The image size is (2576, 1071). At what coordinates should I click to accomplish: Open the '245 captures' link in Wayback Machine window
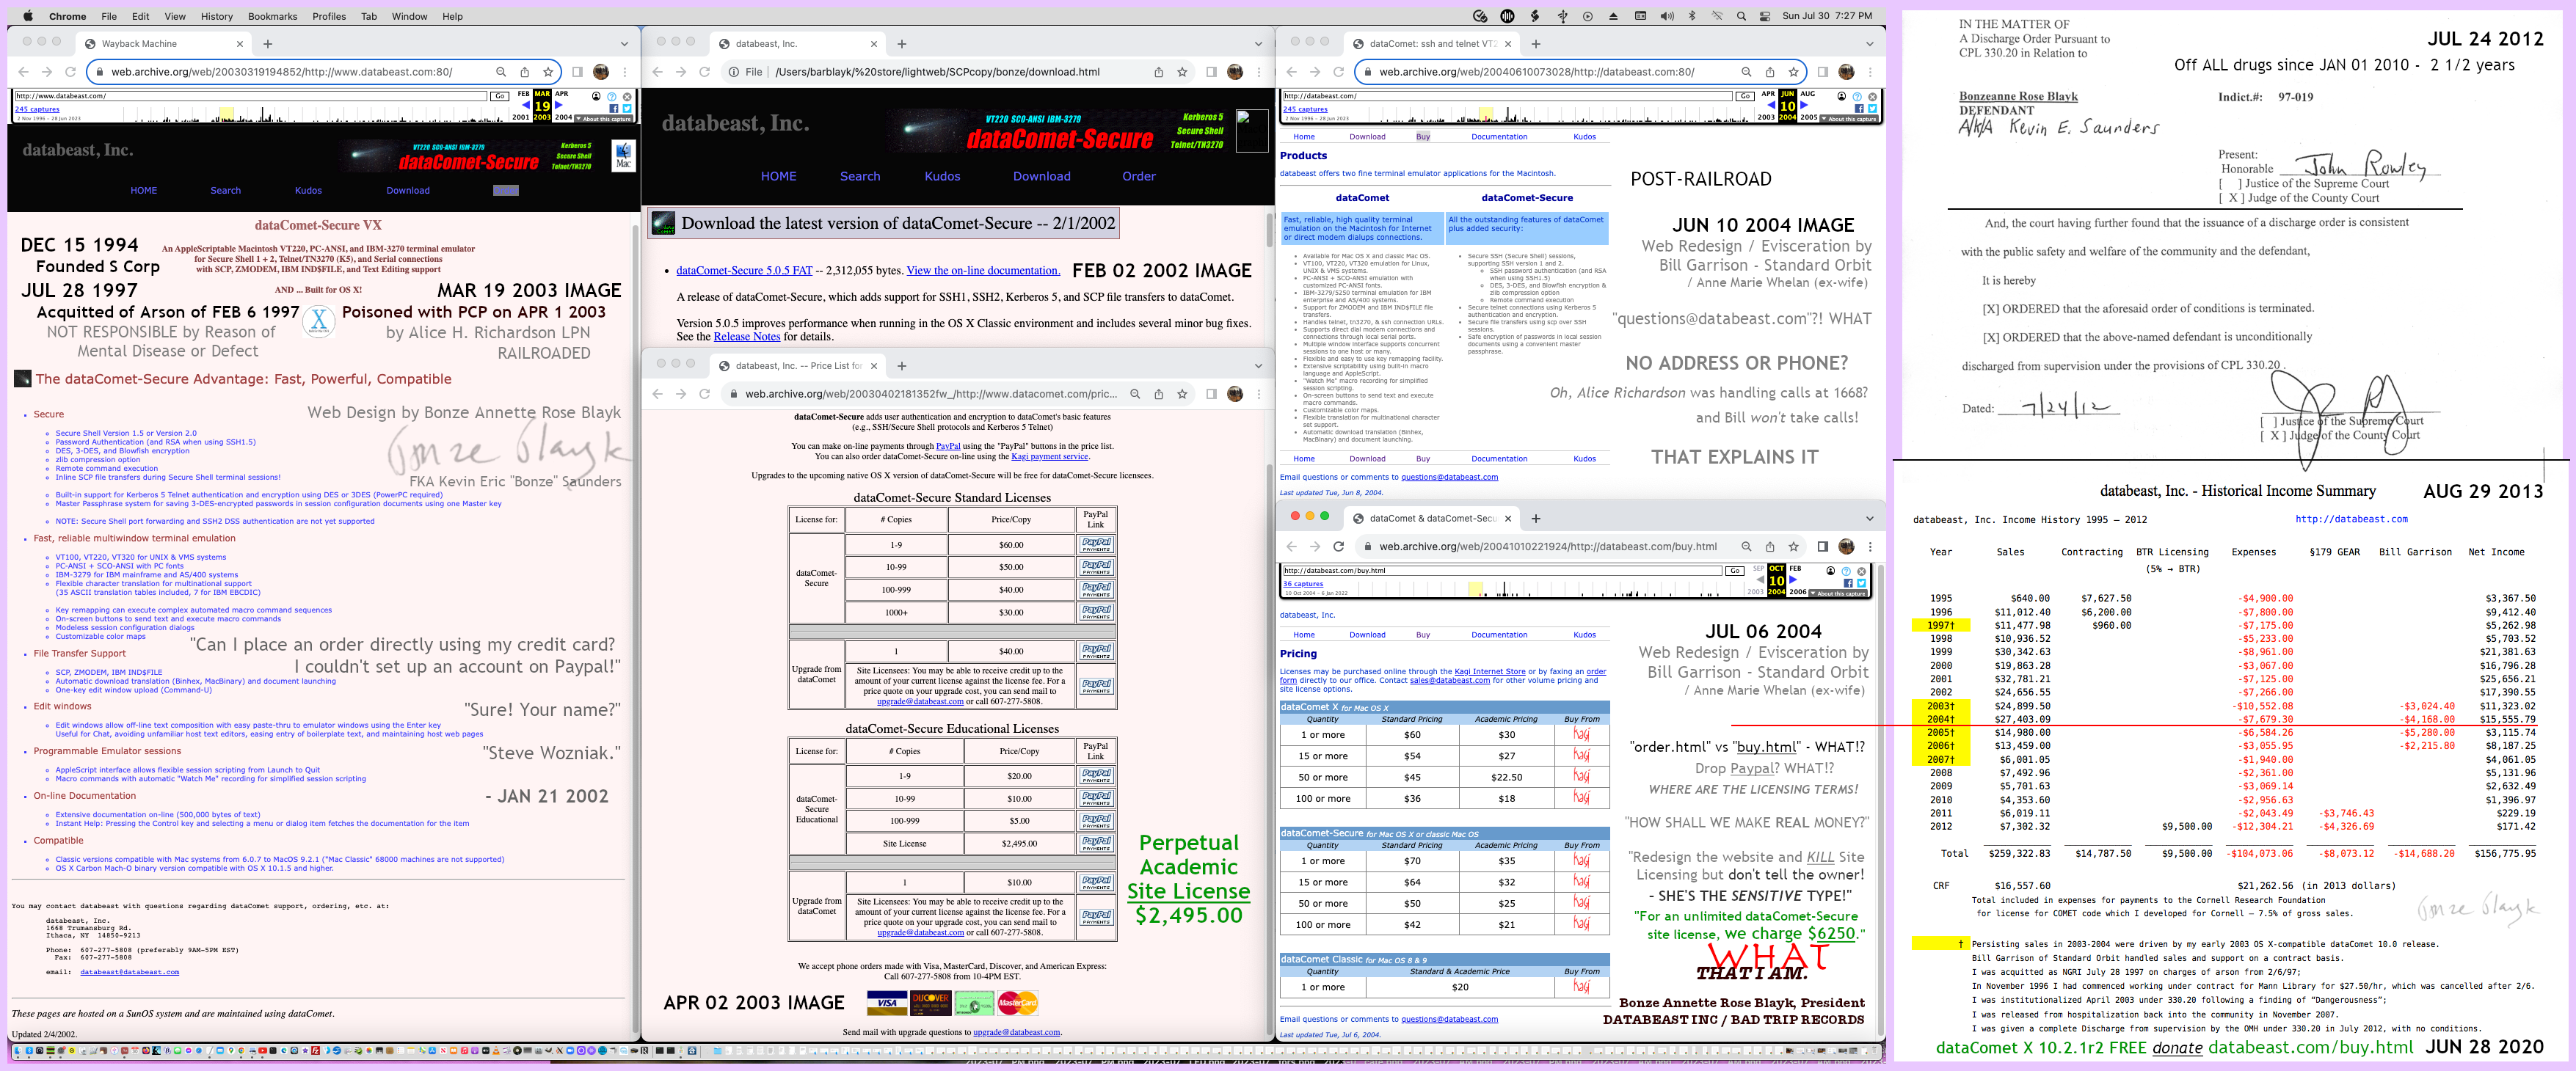38,109
